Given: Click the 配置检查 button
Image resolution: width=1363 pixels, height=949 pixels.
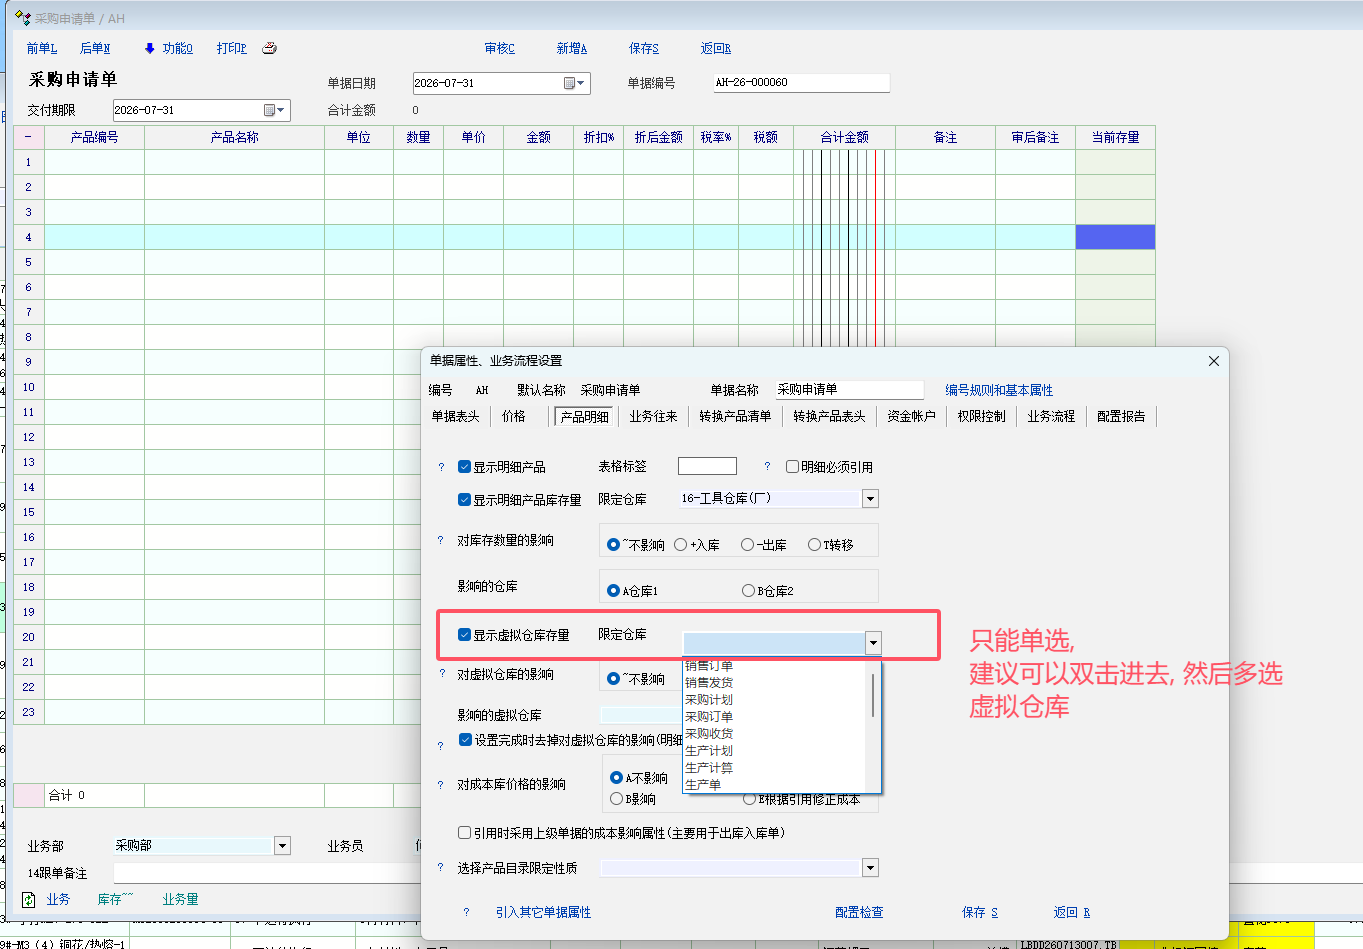Looking at the screenshot, I should click(859, 912).
